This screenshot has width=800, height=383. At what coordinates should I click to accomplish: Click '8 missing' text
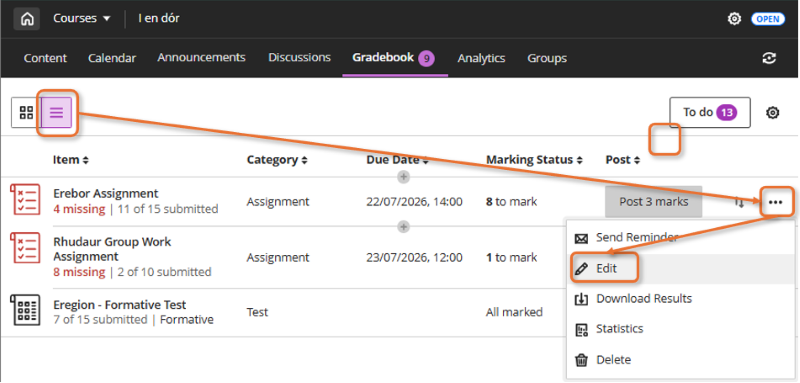(79, 272)
